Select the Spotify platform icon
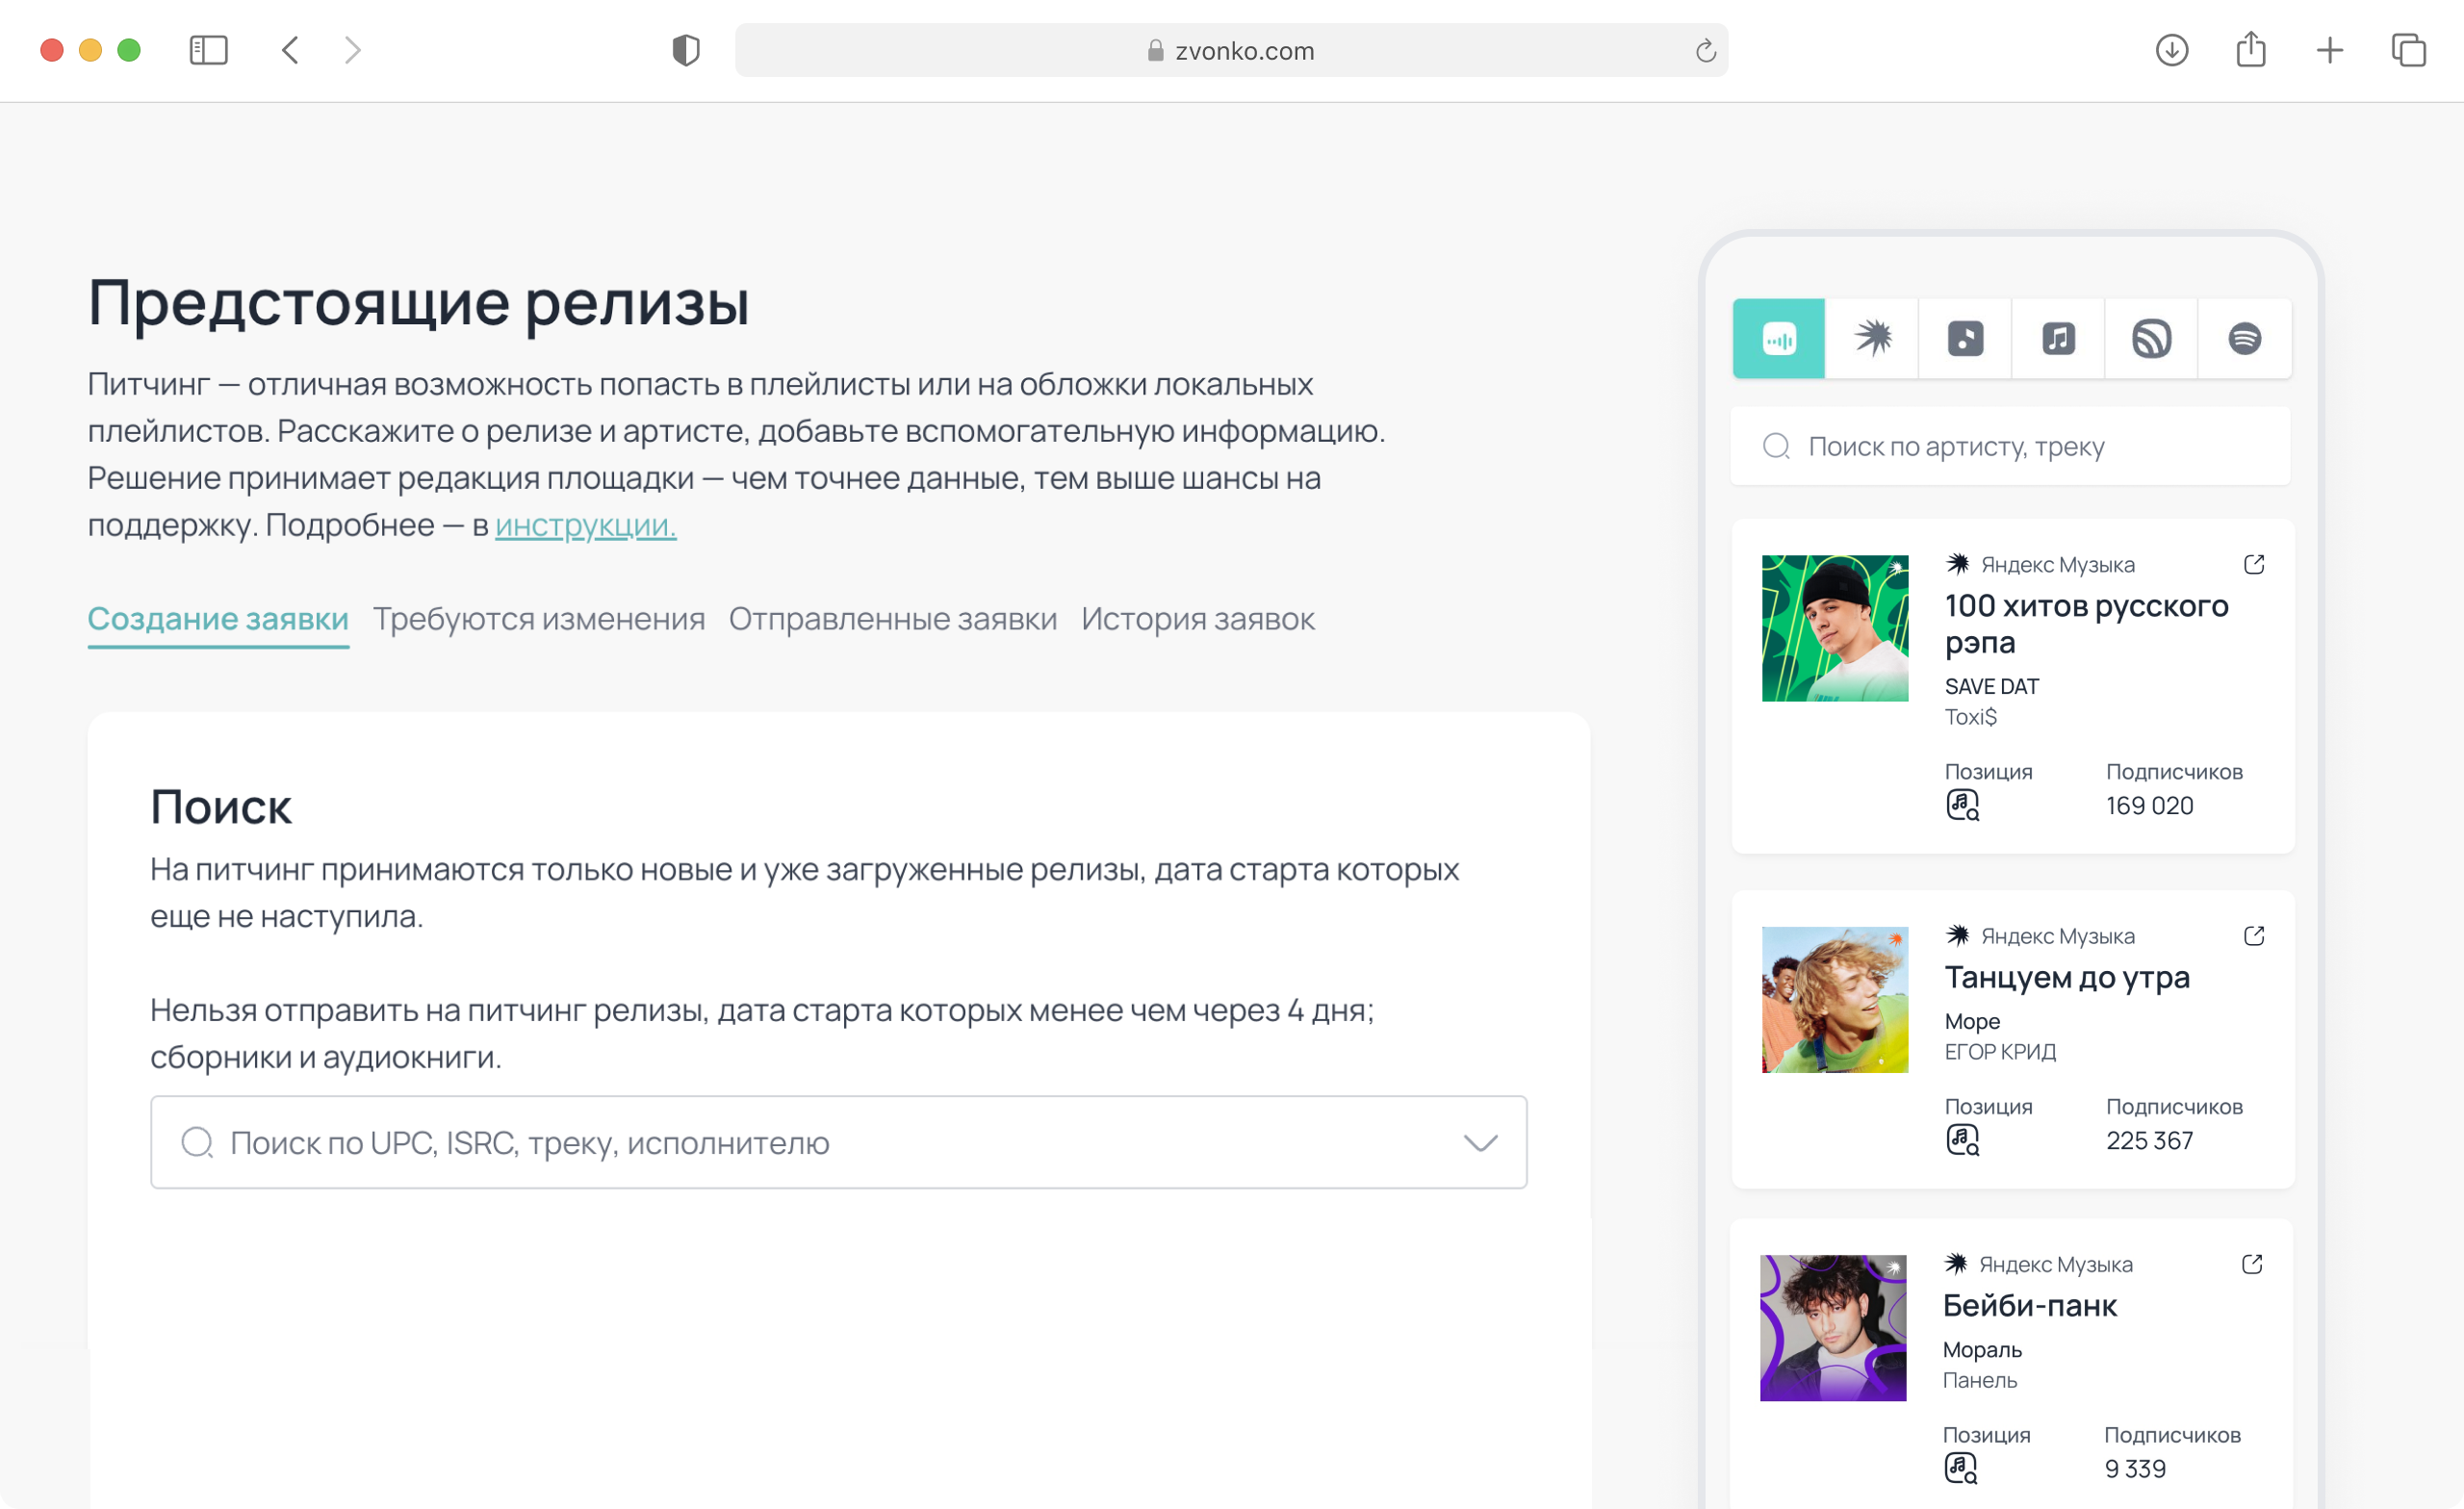Image resolution: width=2464 pixels, height=1509 pixels. click(x=2244, y=338)
